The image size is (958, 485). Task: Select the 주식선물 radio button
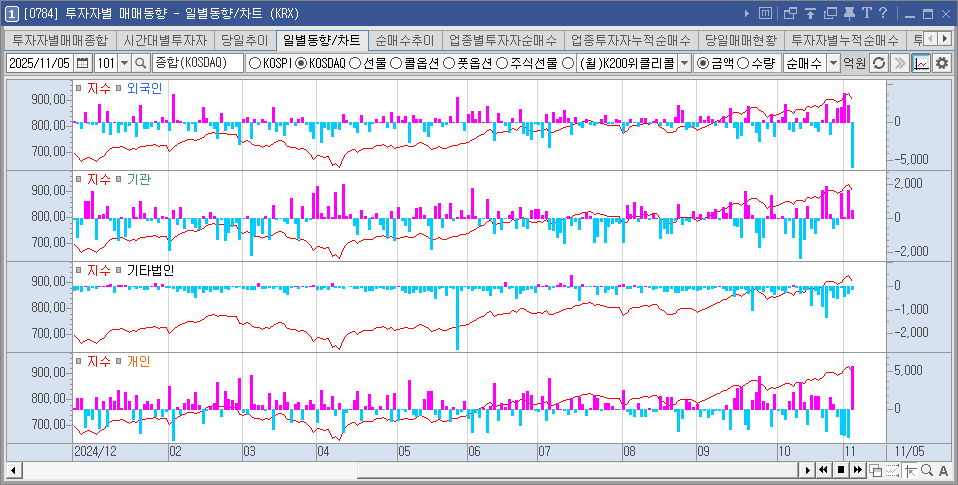502,63
